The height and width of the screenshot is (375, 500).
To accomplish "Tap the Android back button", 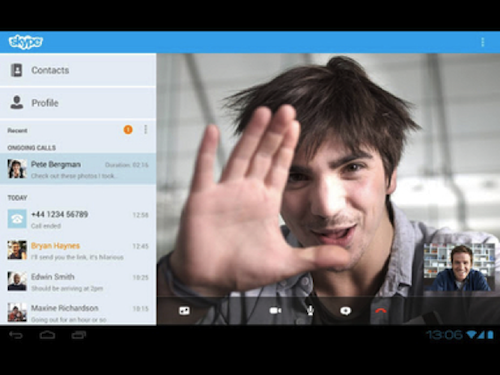I will [x=16, y=335].
